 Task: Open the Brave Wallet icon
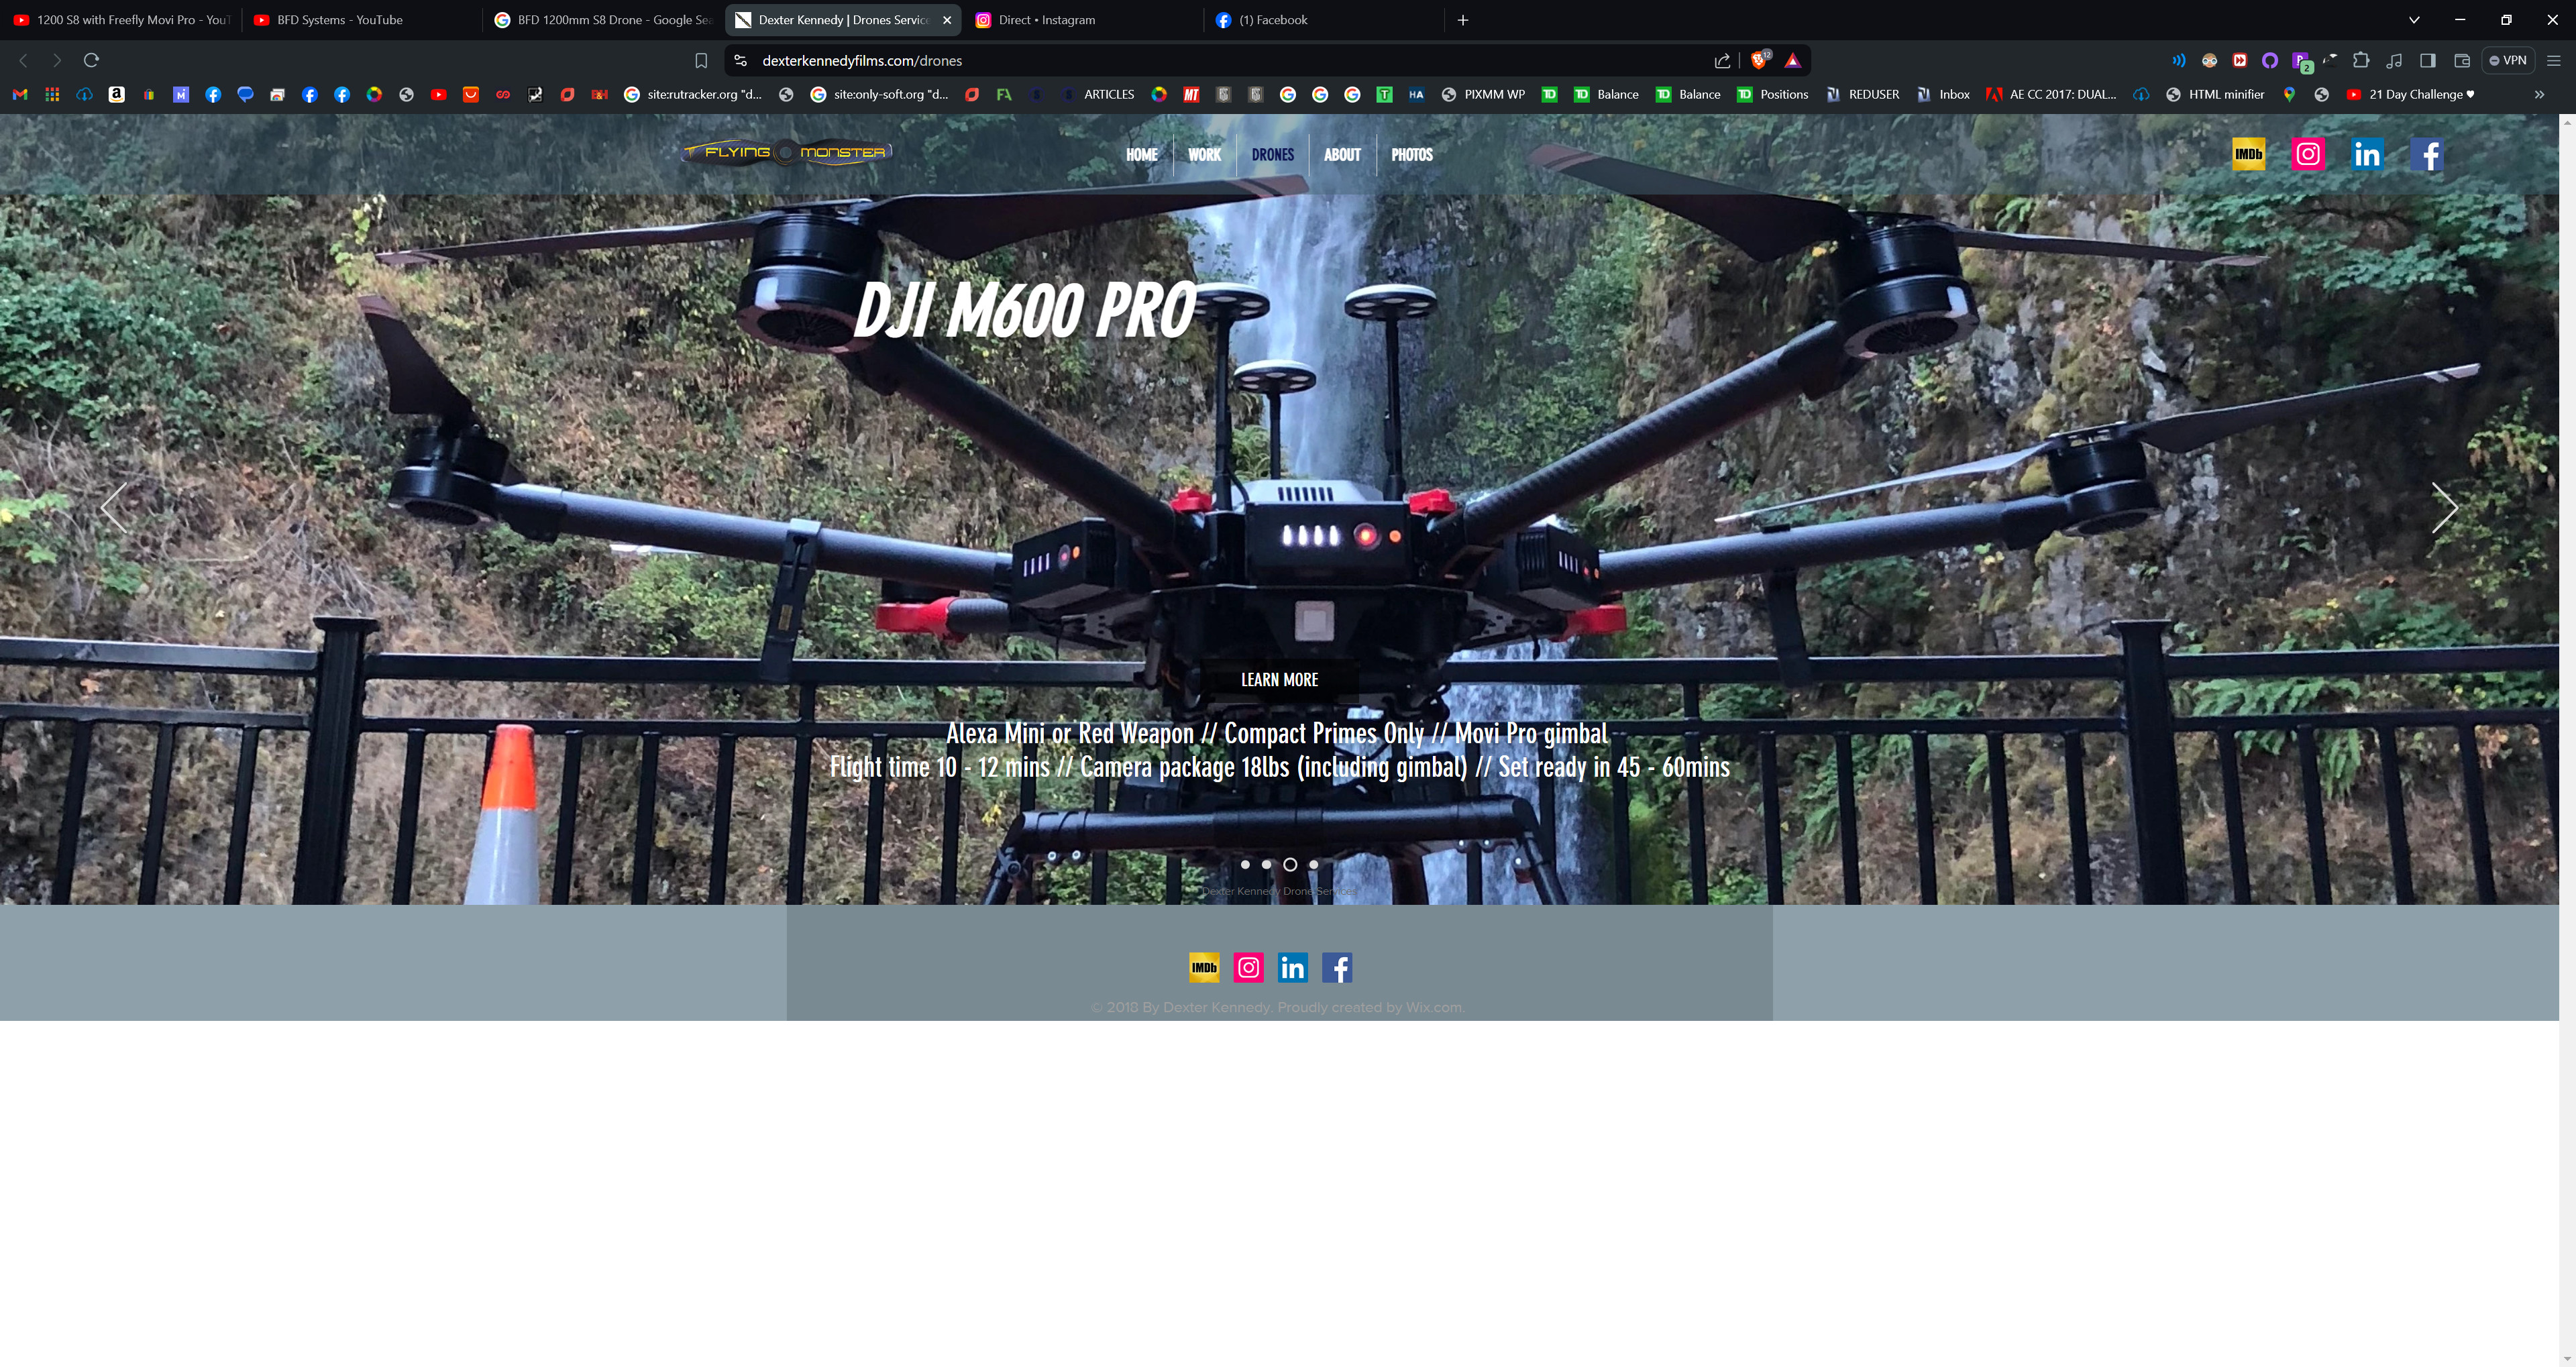tap(2462, 60)
